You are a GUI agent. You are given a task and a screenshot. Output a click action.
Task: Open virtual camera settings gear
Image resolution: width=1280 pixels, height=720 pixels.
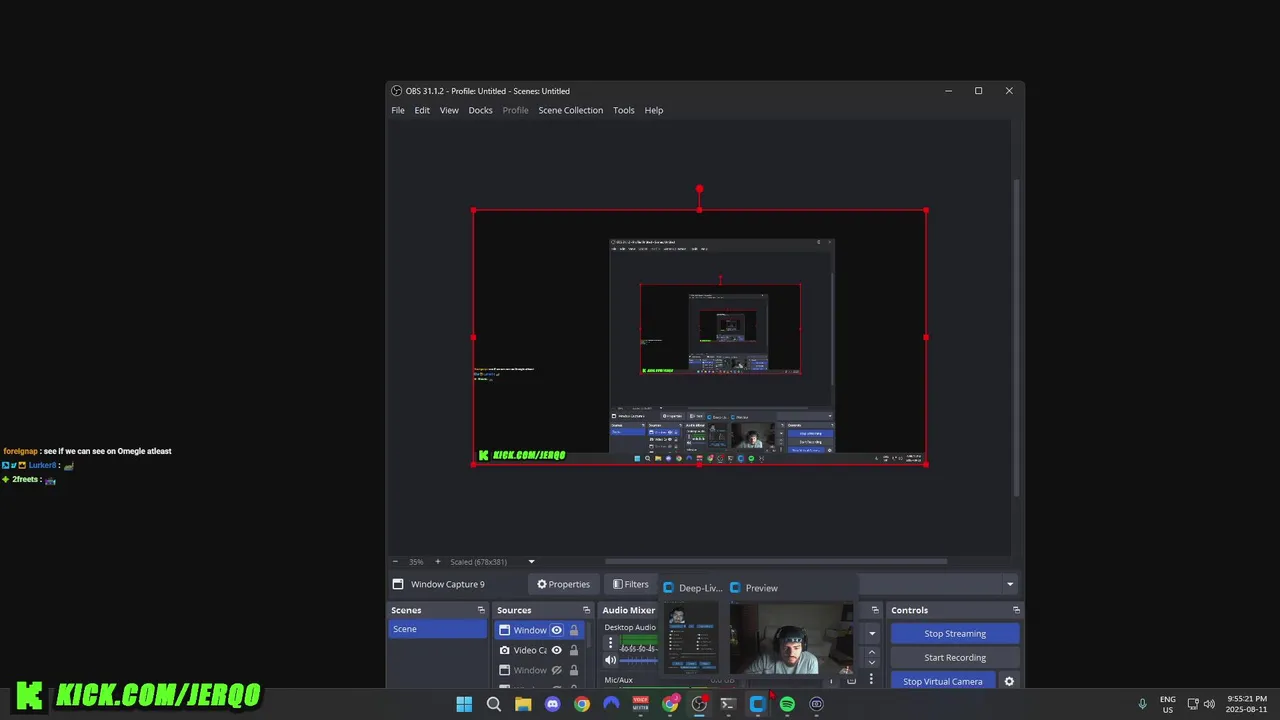click(x=1009, y=681)
